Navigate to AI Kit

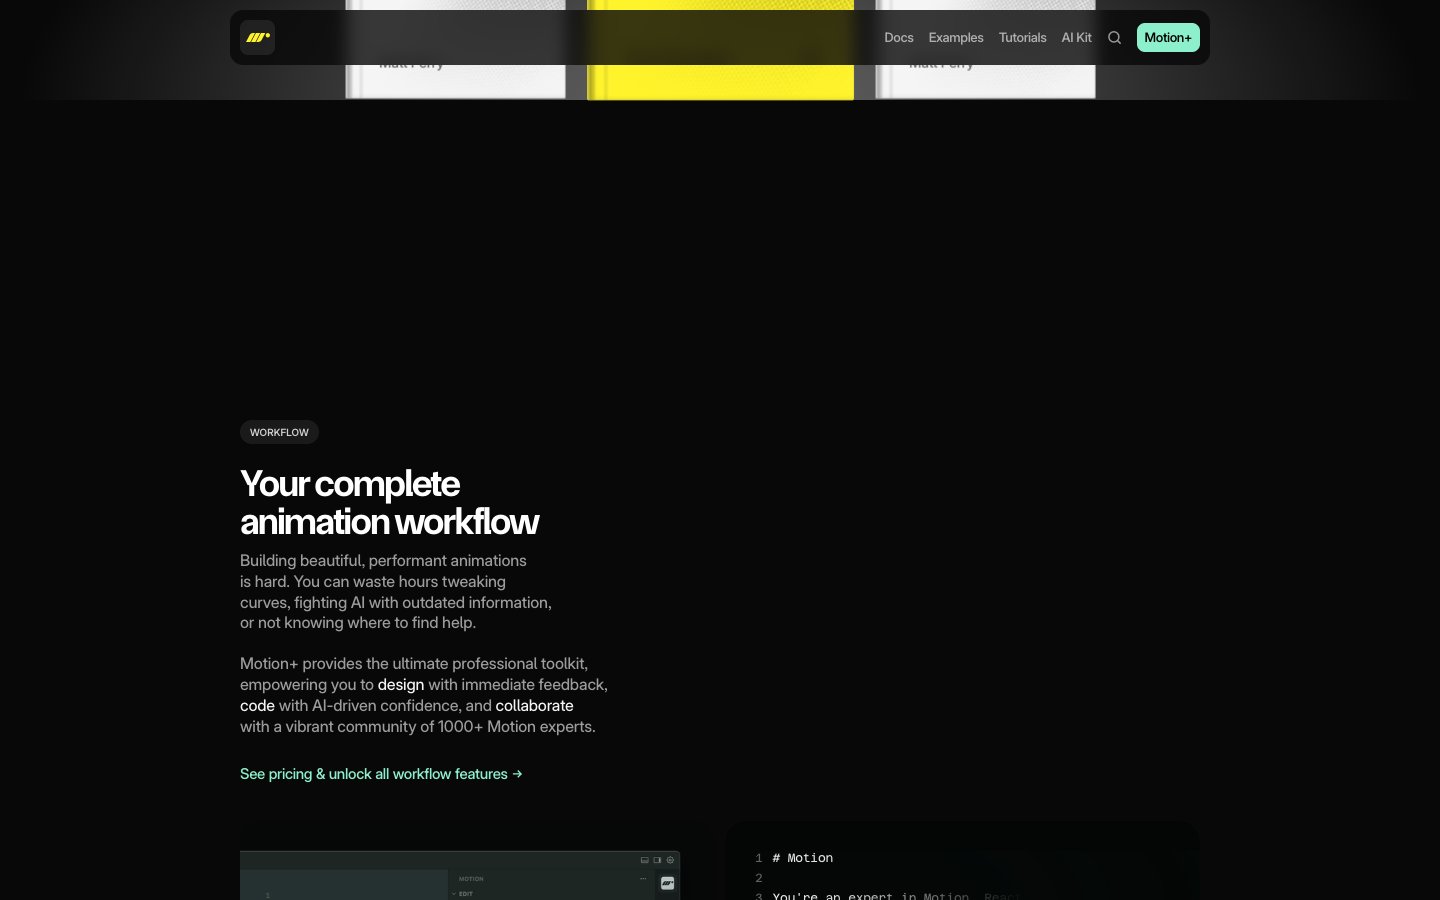[x=1076, y=38]
